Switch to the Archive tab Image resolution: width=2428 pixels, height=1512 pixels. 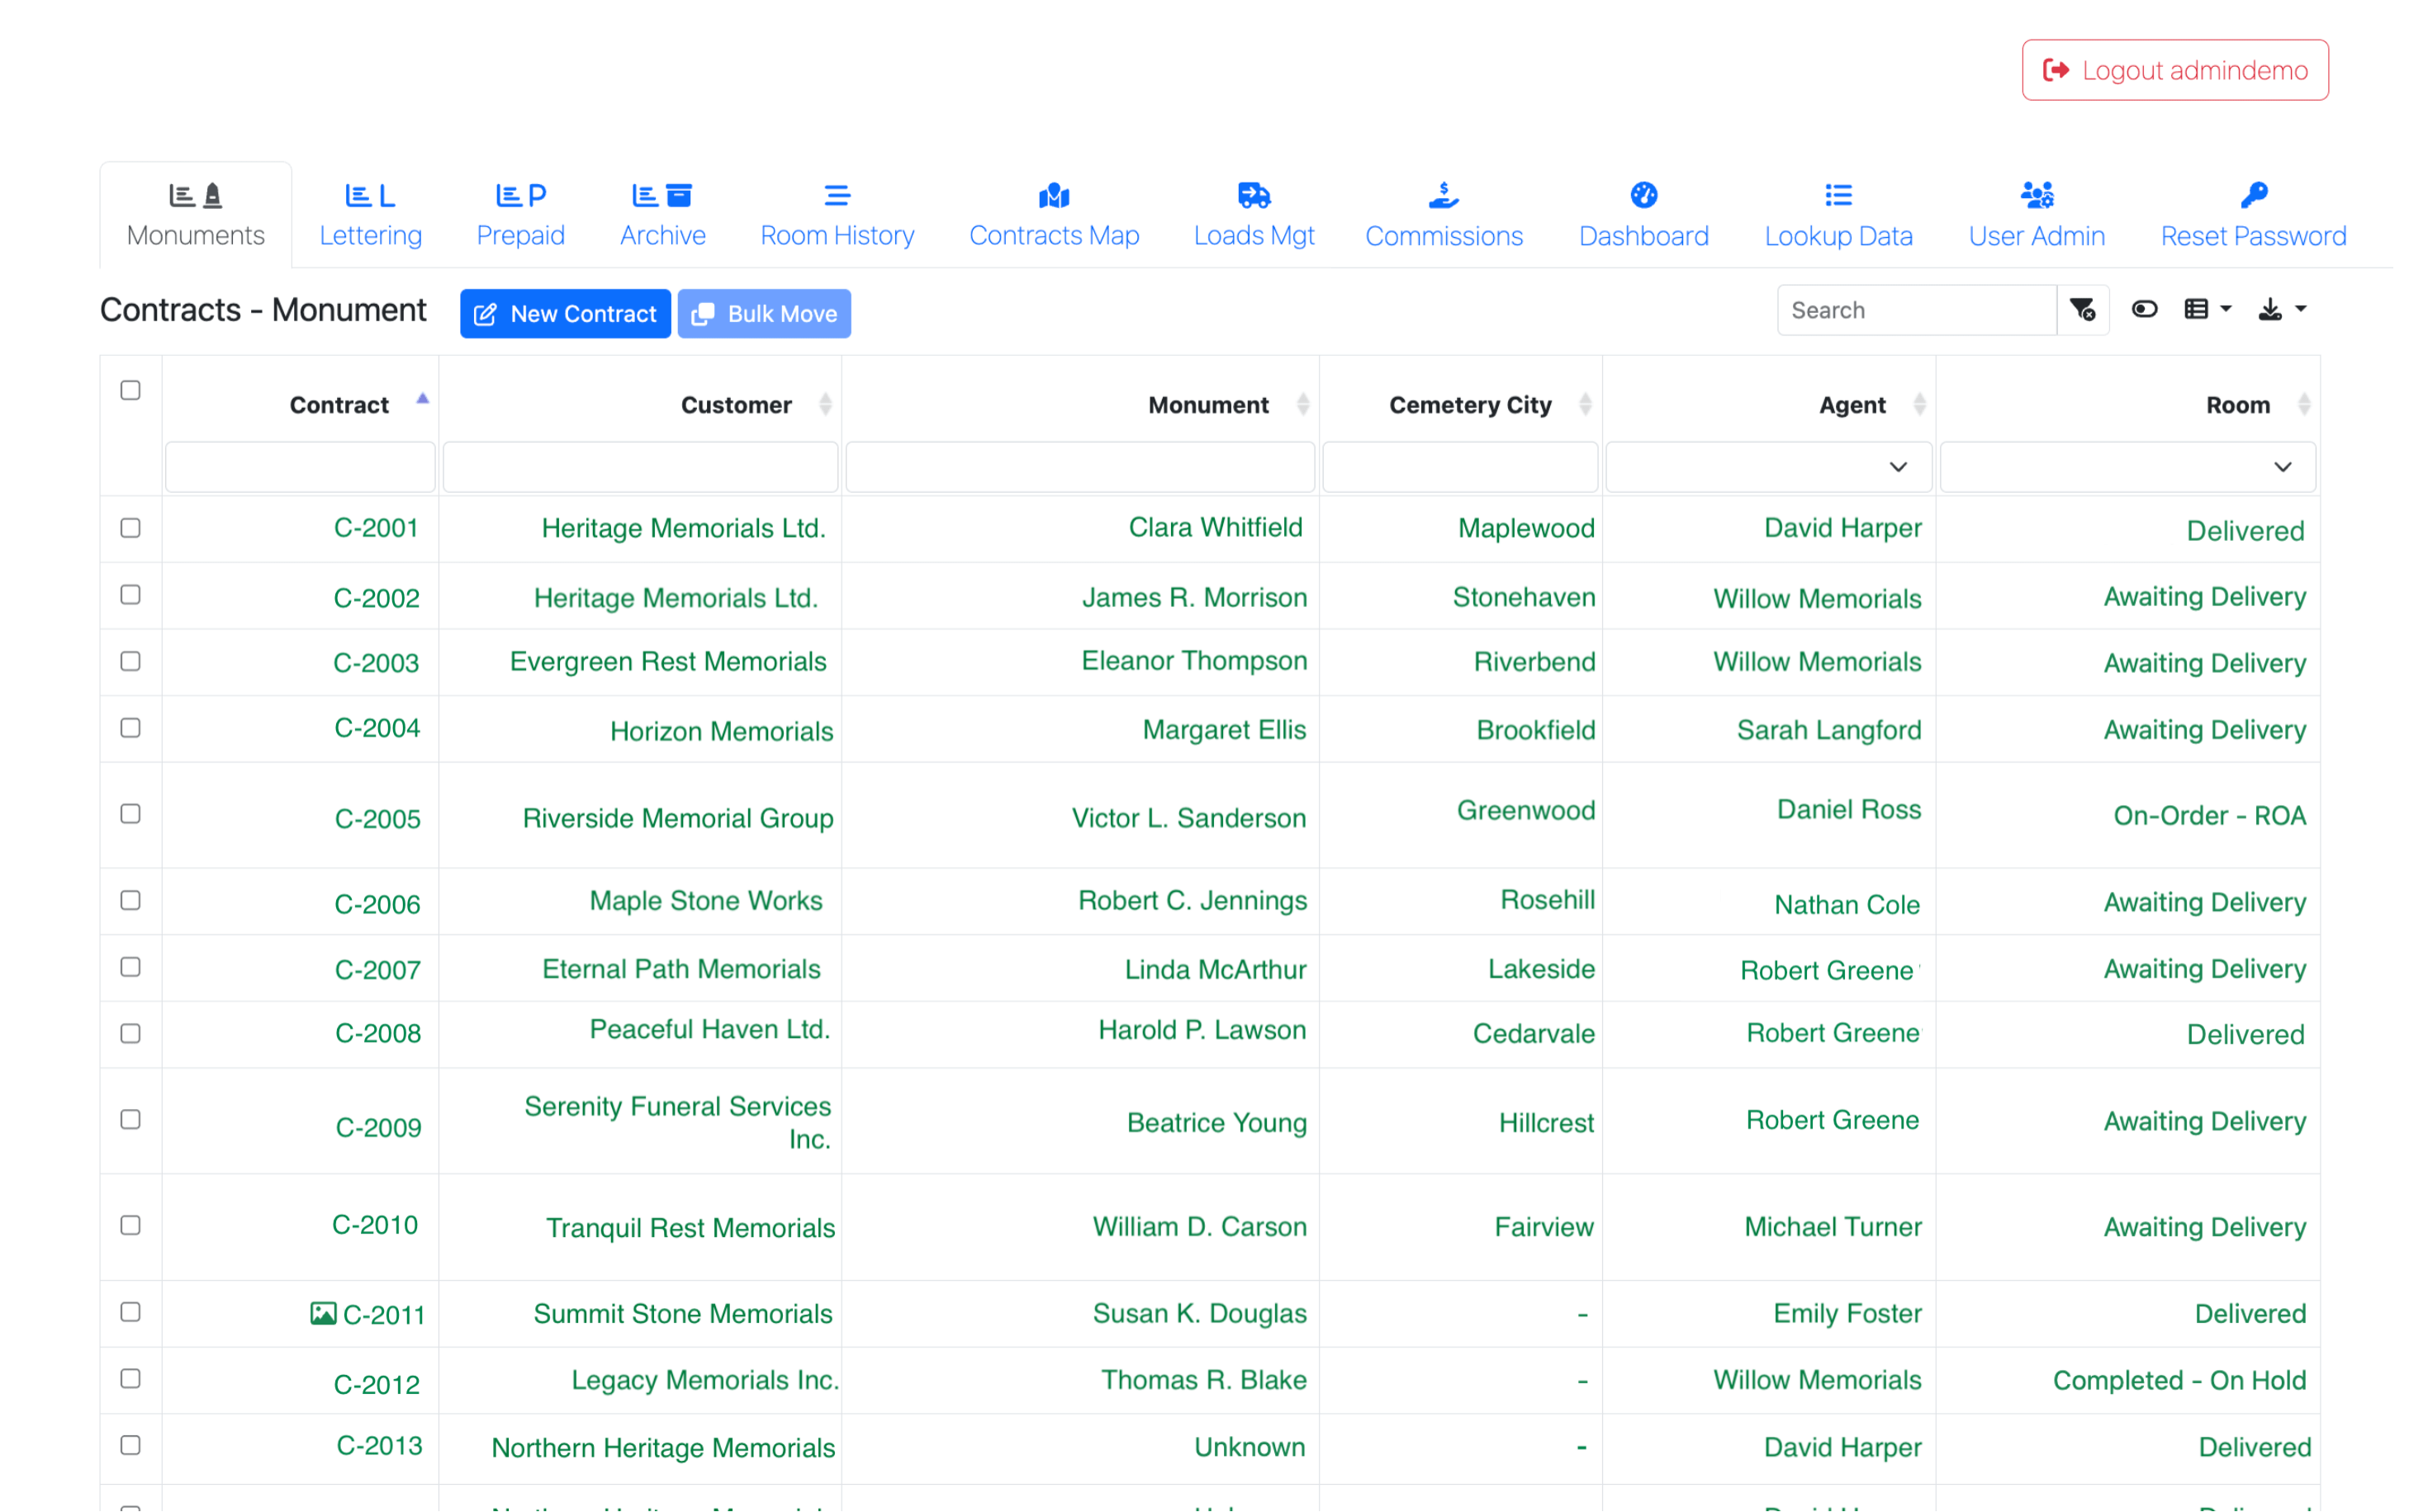pos(662,213)
